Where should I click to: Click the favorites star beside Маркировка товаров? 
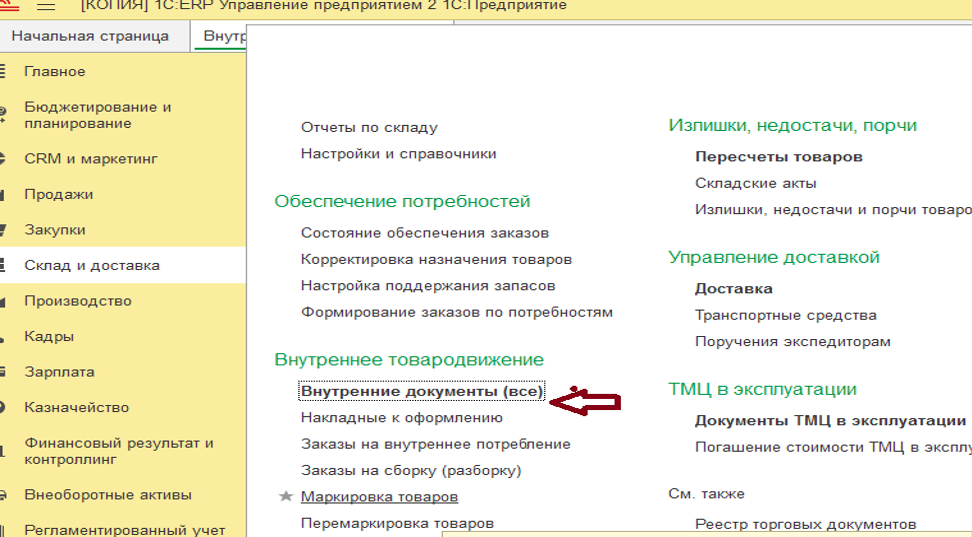(x=285, y=496)
